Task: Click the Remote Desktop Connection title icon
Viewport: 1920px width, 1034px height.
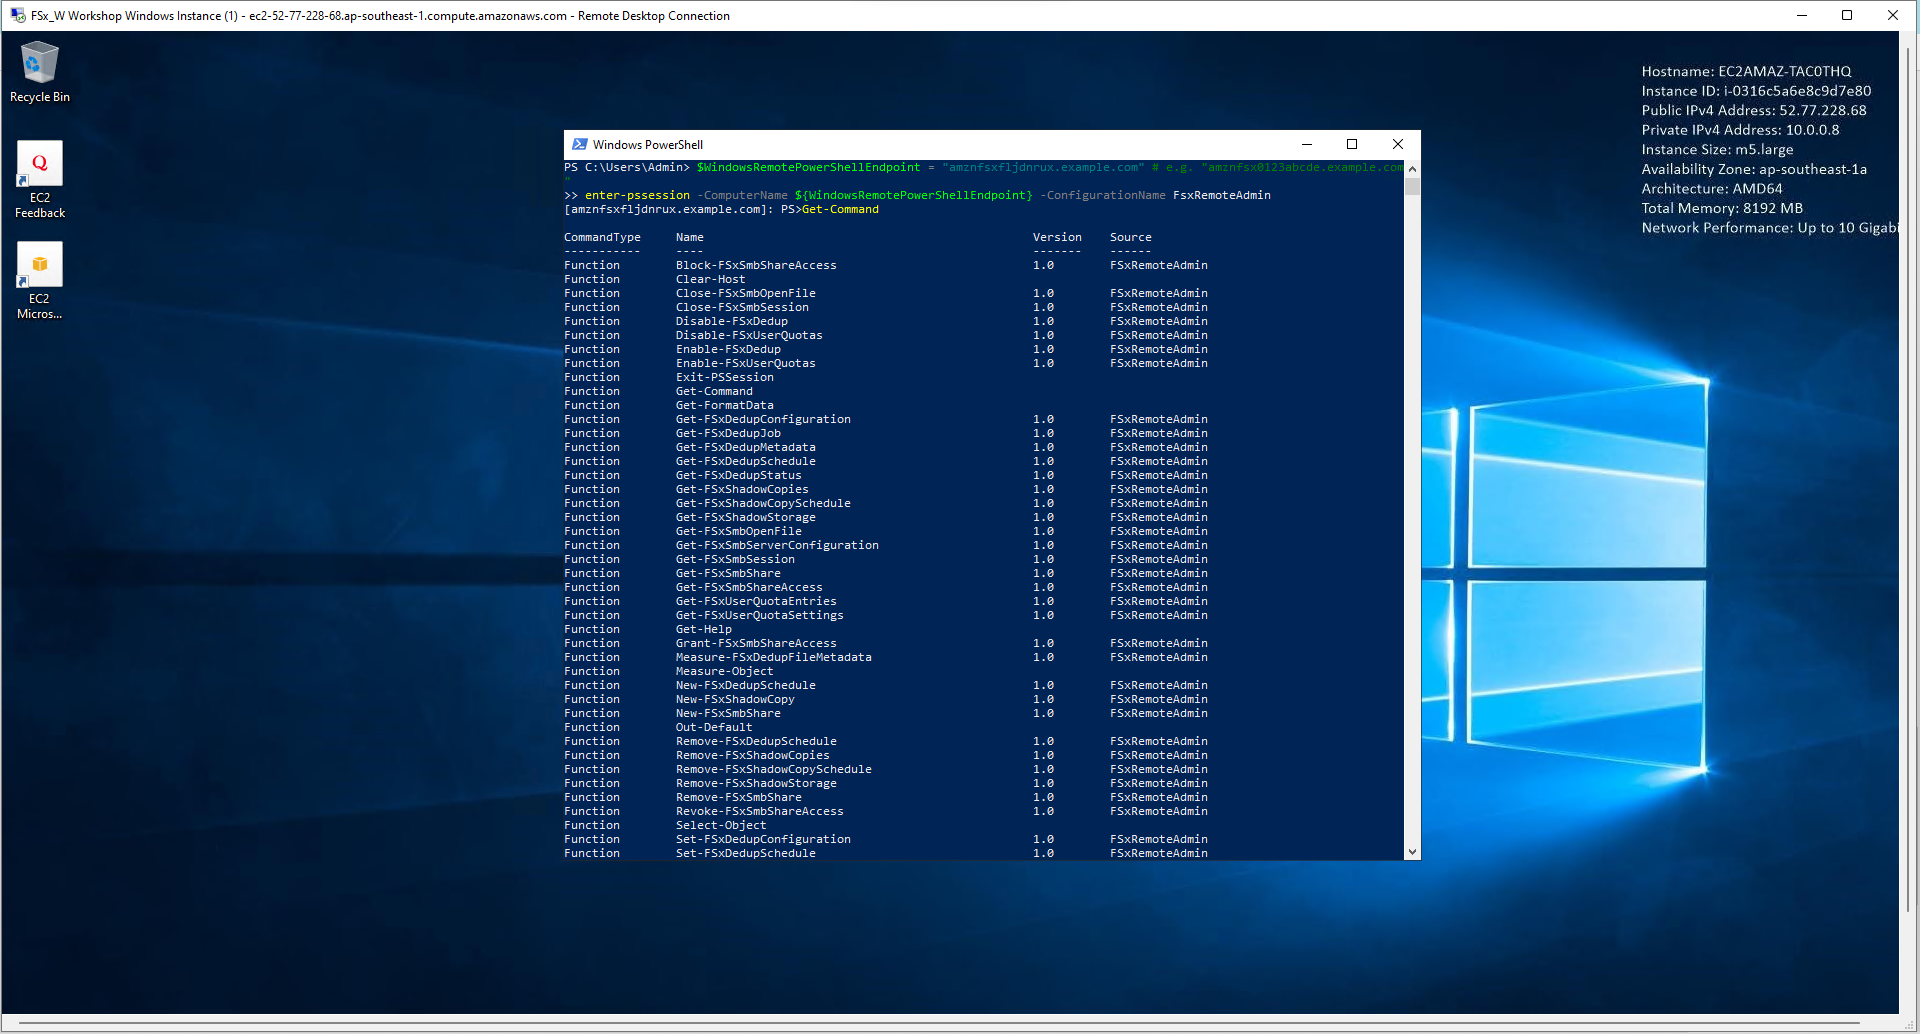Action: click(x=17, y=16)
